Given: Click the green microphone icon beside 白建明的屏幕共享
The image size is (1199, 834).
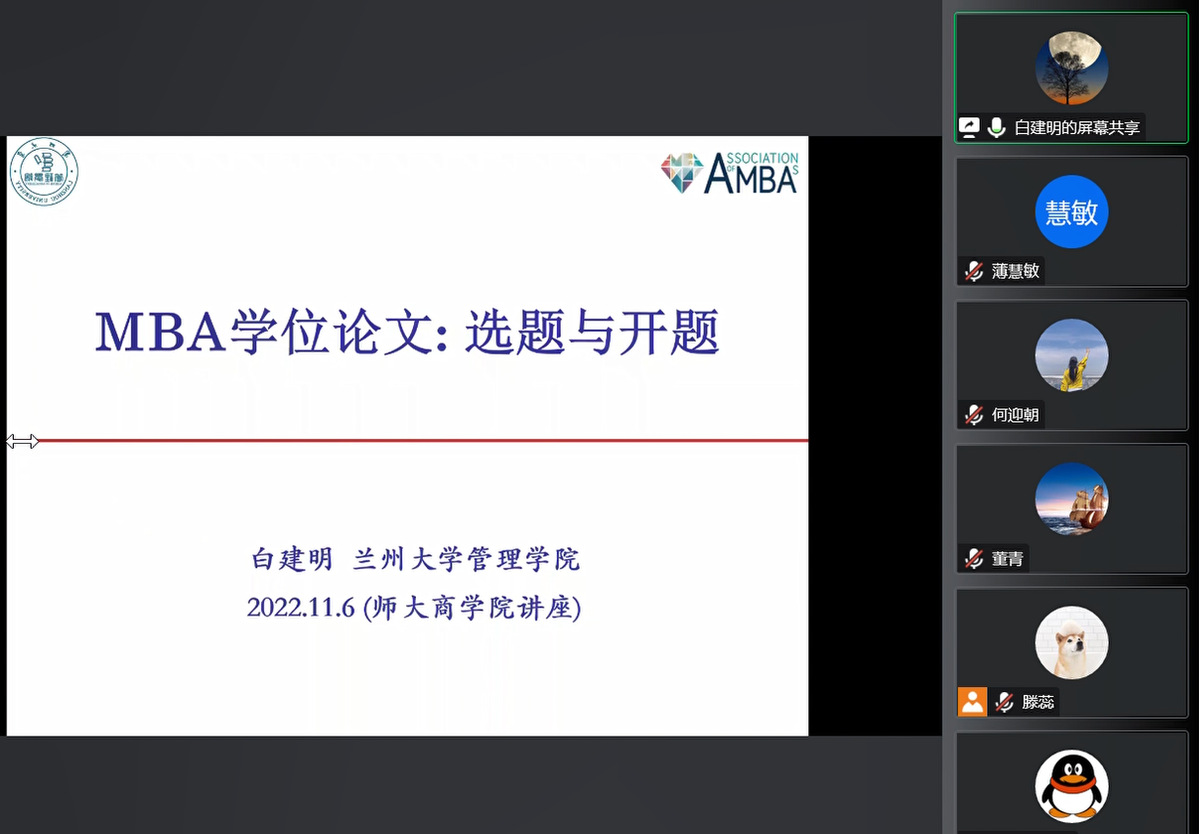Looking at the screenshot, I should pos(996,128).
